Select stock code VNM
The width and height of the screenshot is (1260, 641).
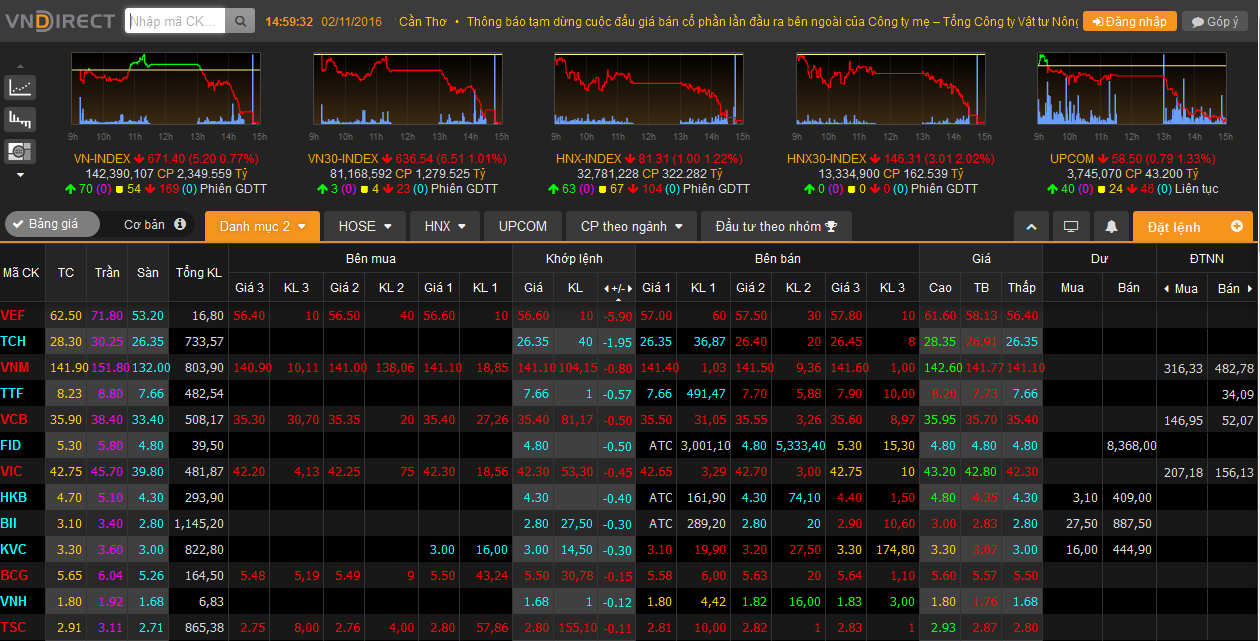tap(14, 367)
